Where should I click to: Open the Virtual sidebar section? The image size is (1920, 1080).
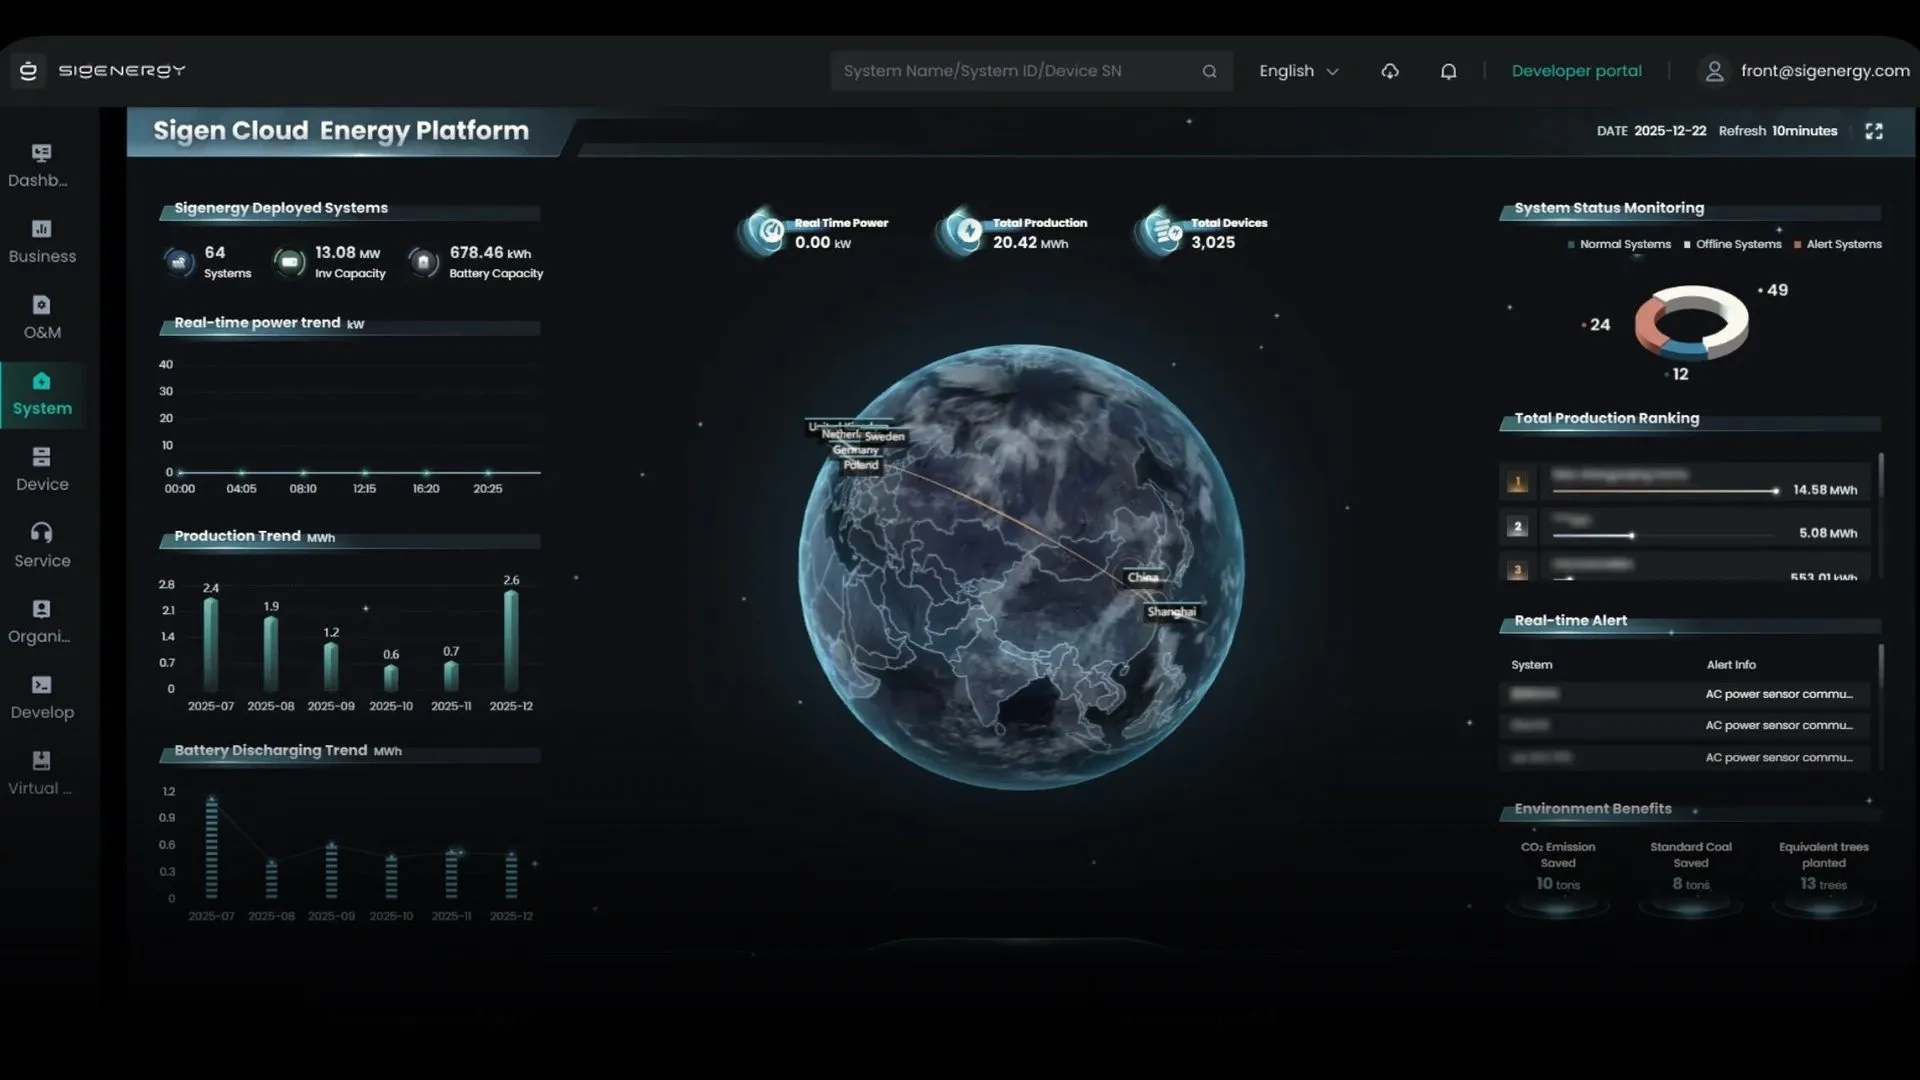pos(41,773)
